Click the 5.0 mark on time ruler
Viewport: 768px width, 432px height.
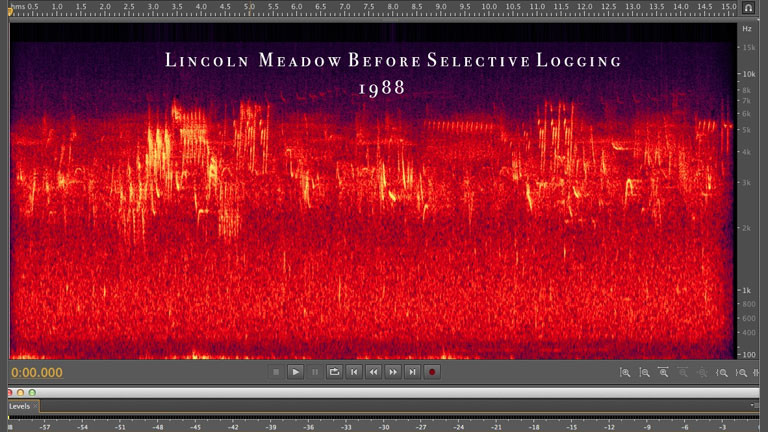click(x=249, y=6)
